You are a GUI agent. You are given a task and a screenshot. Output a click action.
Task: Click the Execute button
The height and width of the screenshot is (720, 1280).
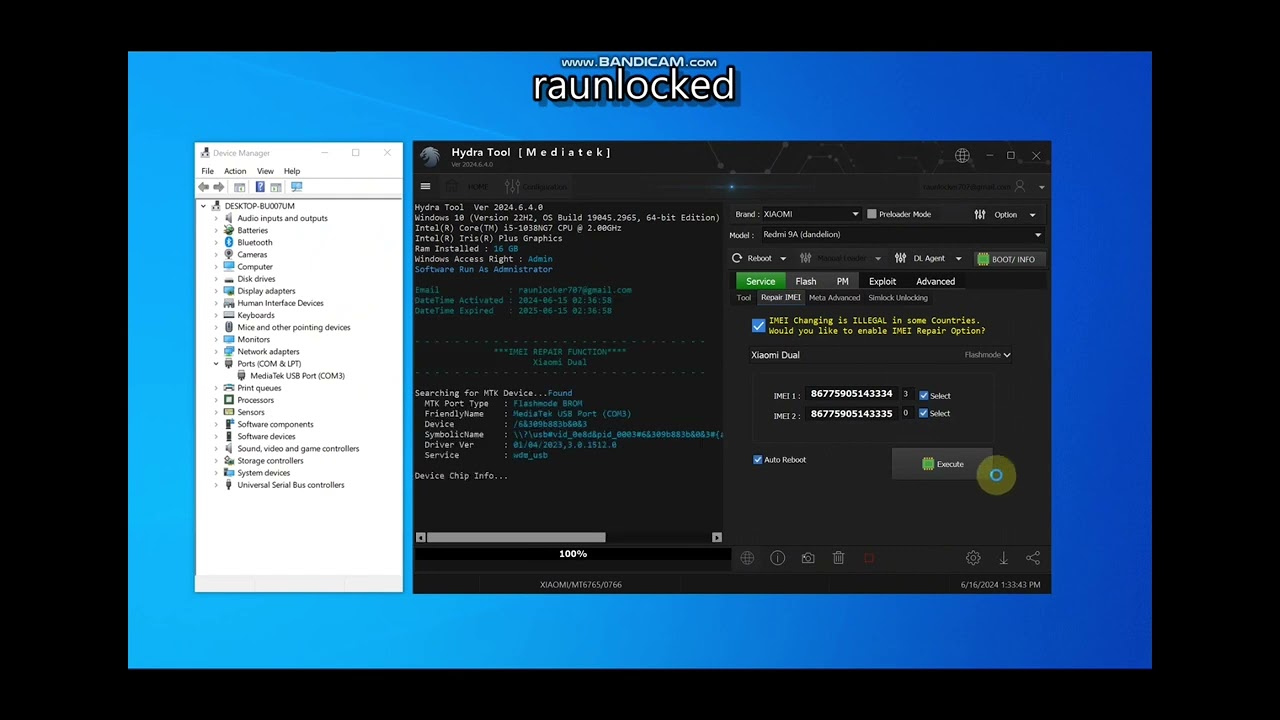(942, 464)
